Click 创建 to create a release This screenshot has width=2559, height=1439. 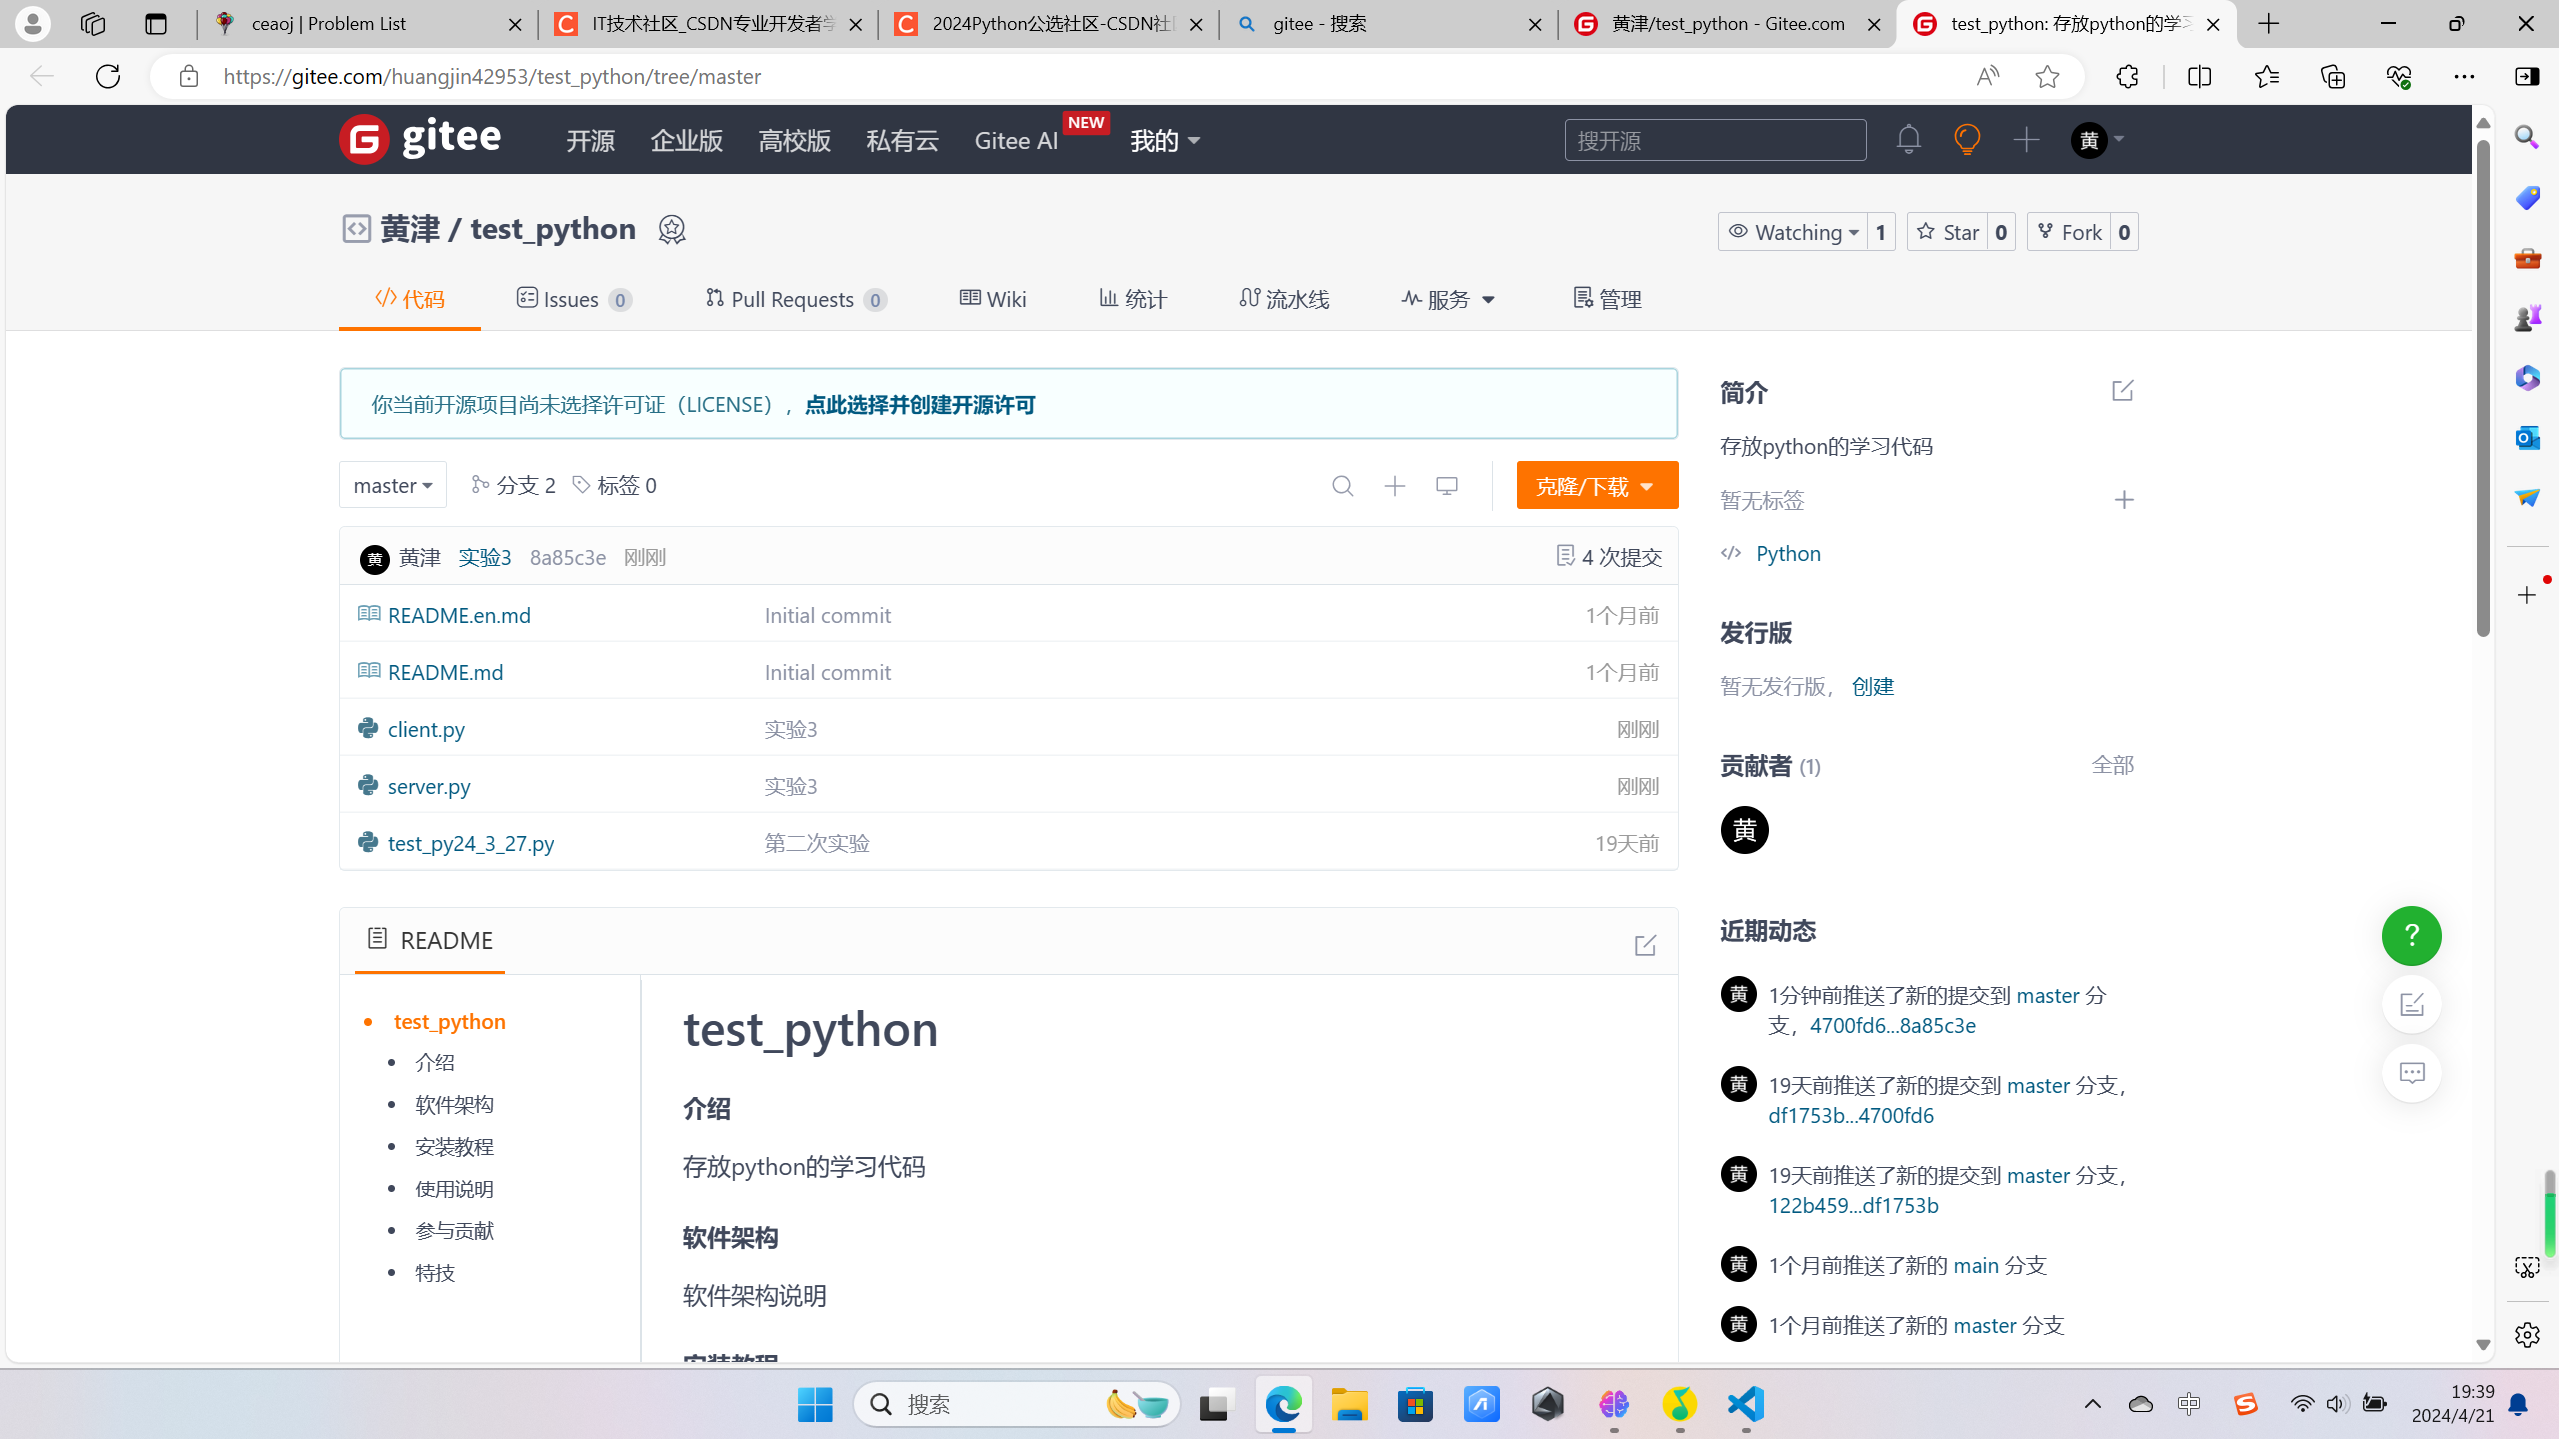[1872, 686]
